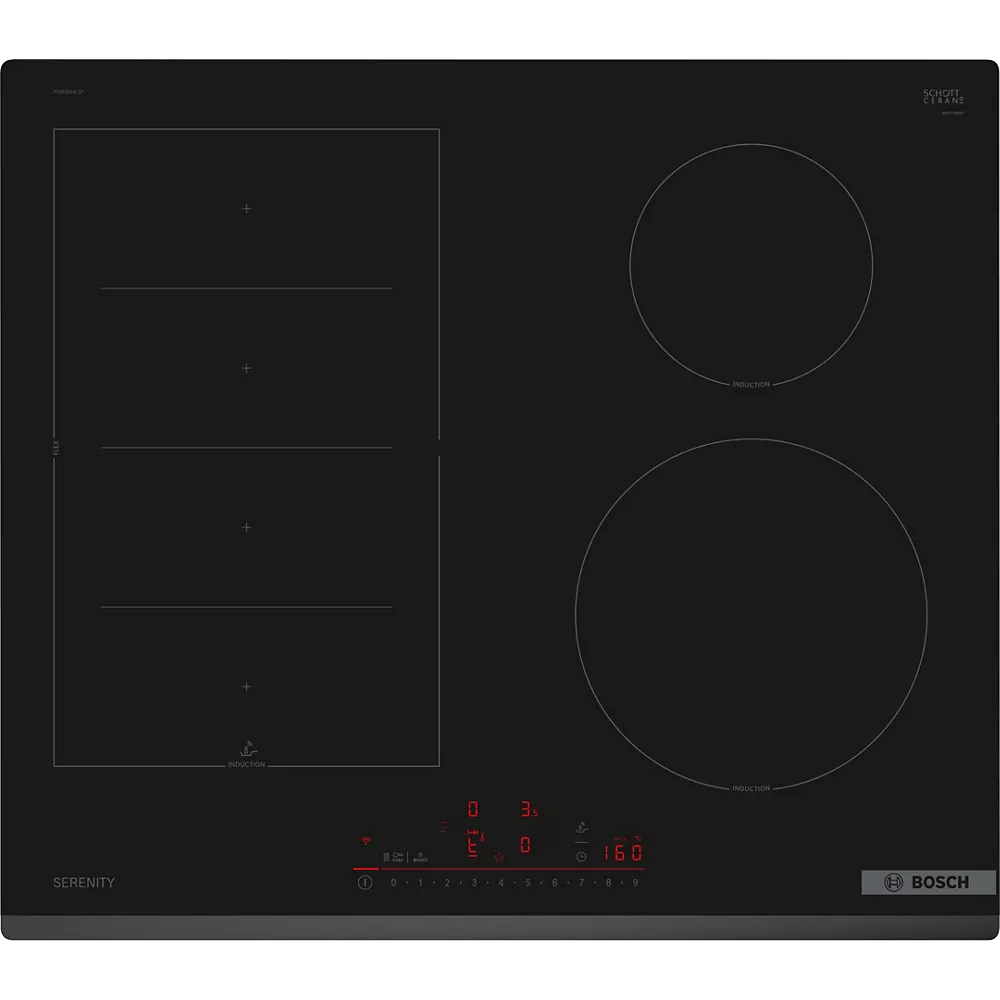This screenshot has height=1000, width=1000.
Task: Toggle the move-mode arrow symbol
Action: [x=473, y=832]
